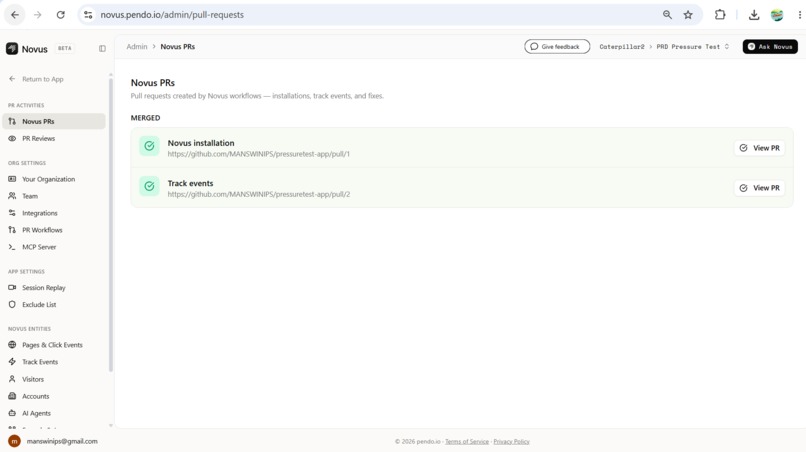Click the browser back arrow

coord(15,15)
